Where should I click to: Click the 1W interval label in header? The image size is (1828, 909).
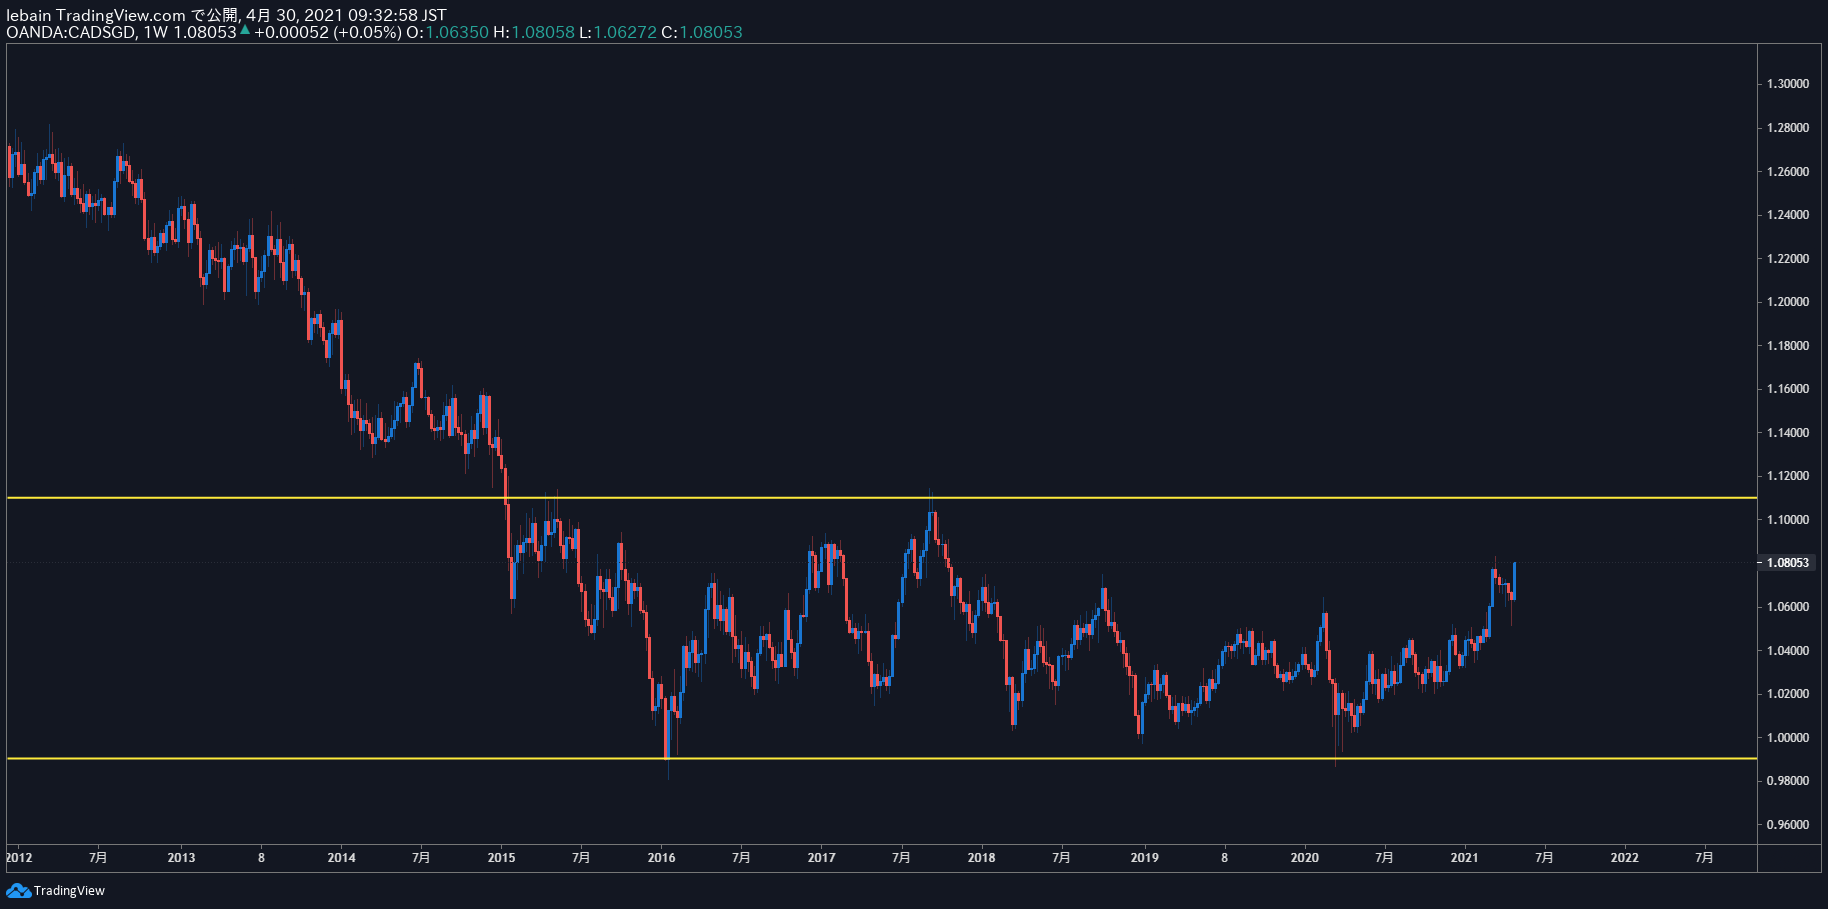(156, 32)
